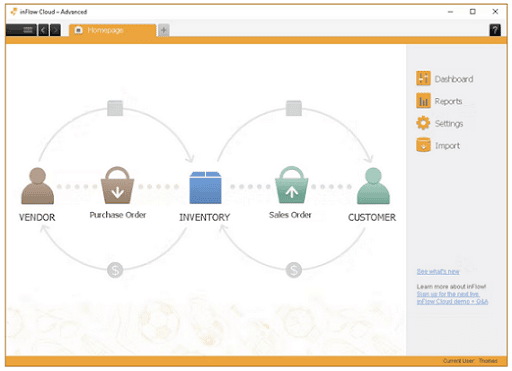Open the main menu button

click(x=21, y=30)
